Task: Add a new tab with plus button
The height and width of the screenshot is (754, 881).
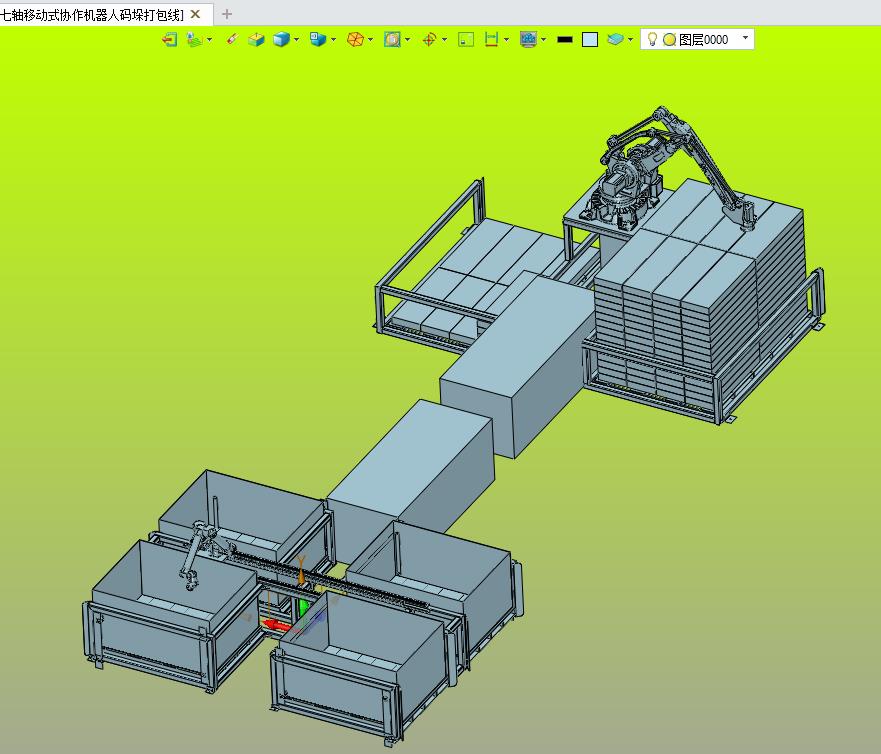Action: [227, 14]
